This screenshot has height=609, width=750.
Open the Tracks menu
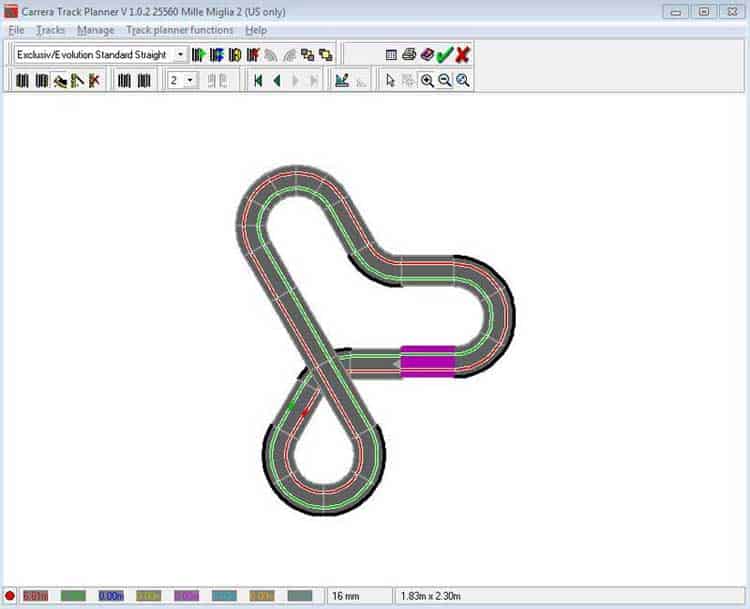(x=51, y=30)
